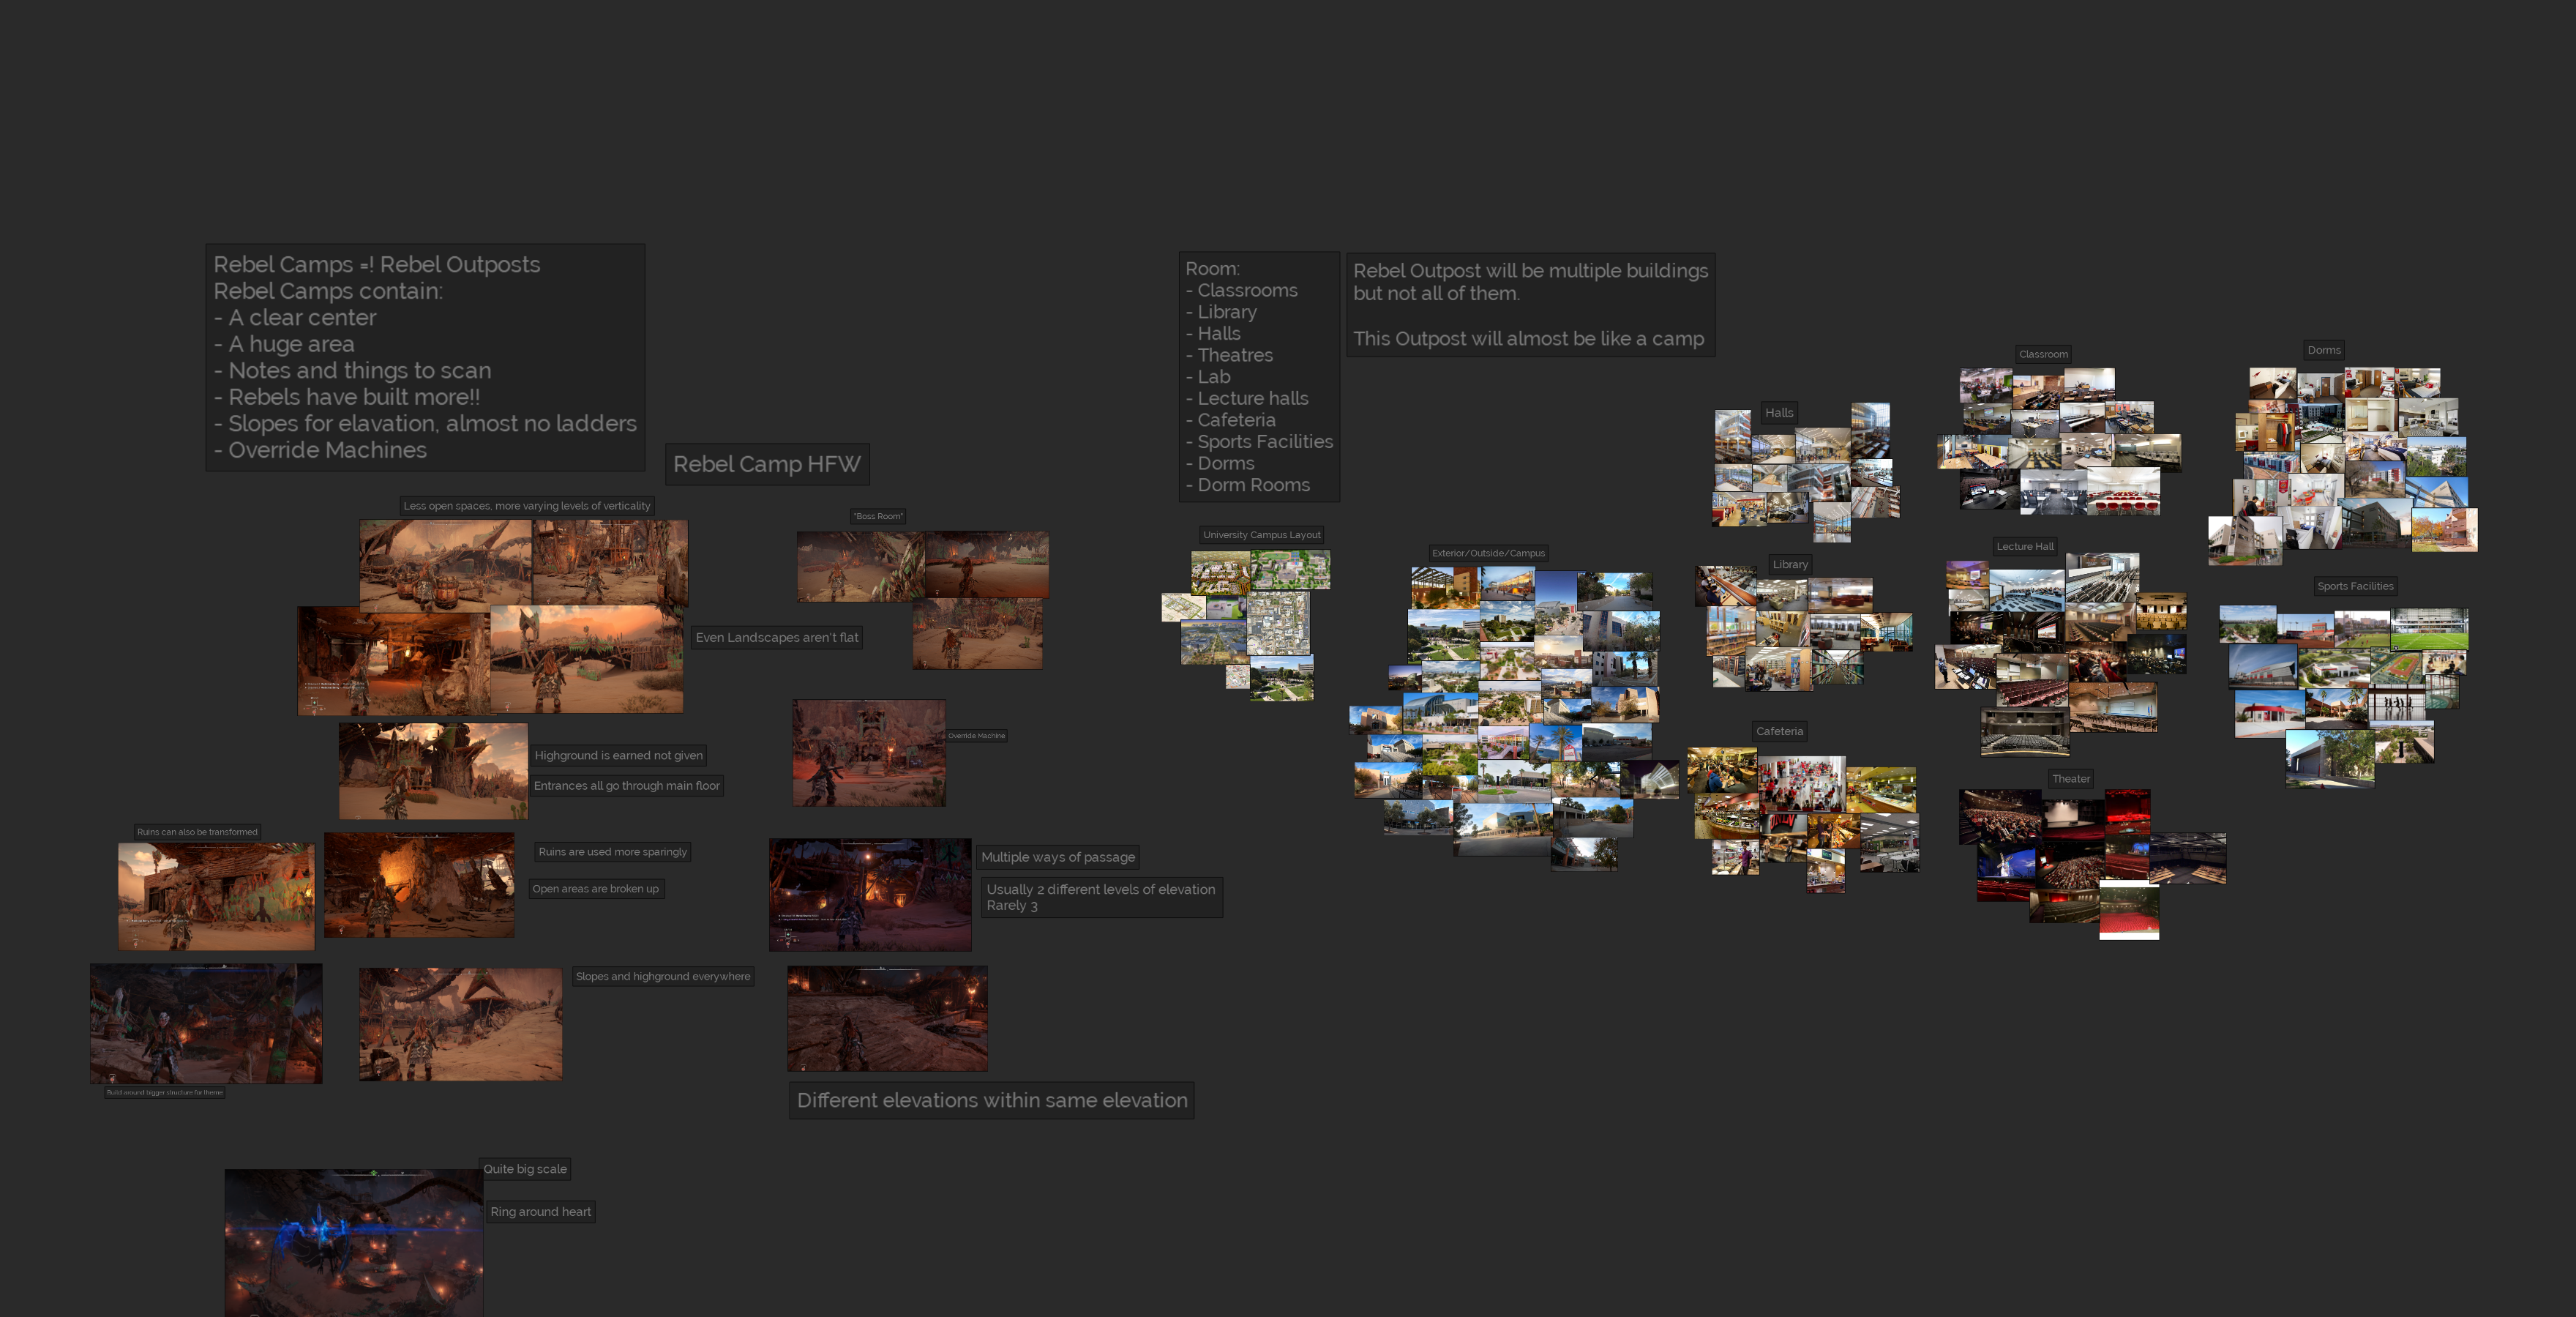Click the "Lecture Hall" image group label
2576x1317 pixels.
(x=2025, y=546)
